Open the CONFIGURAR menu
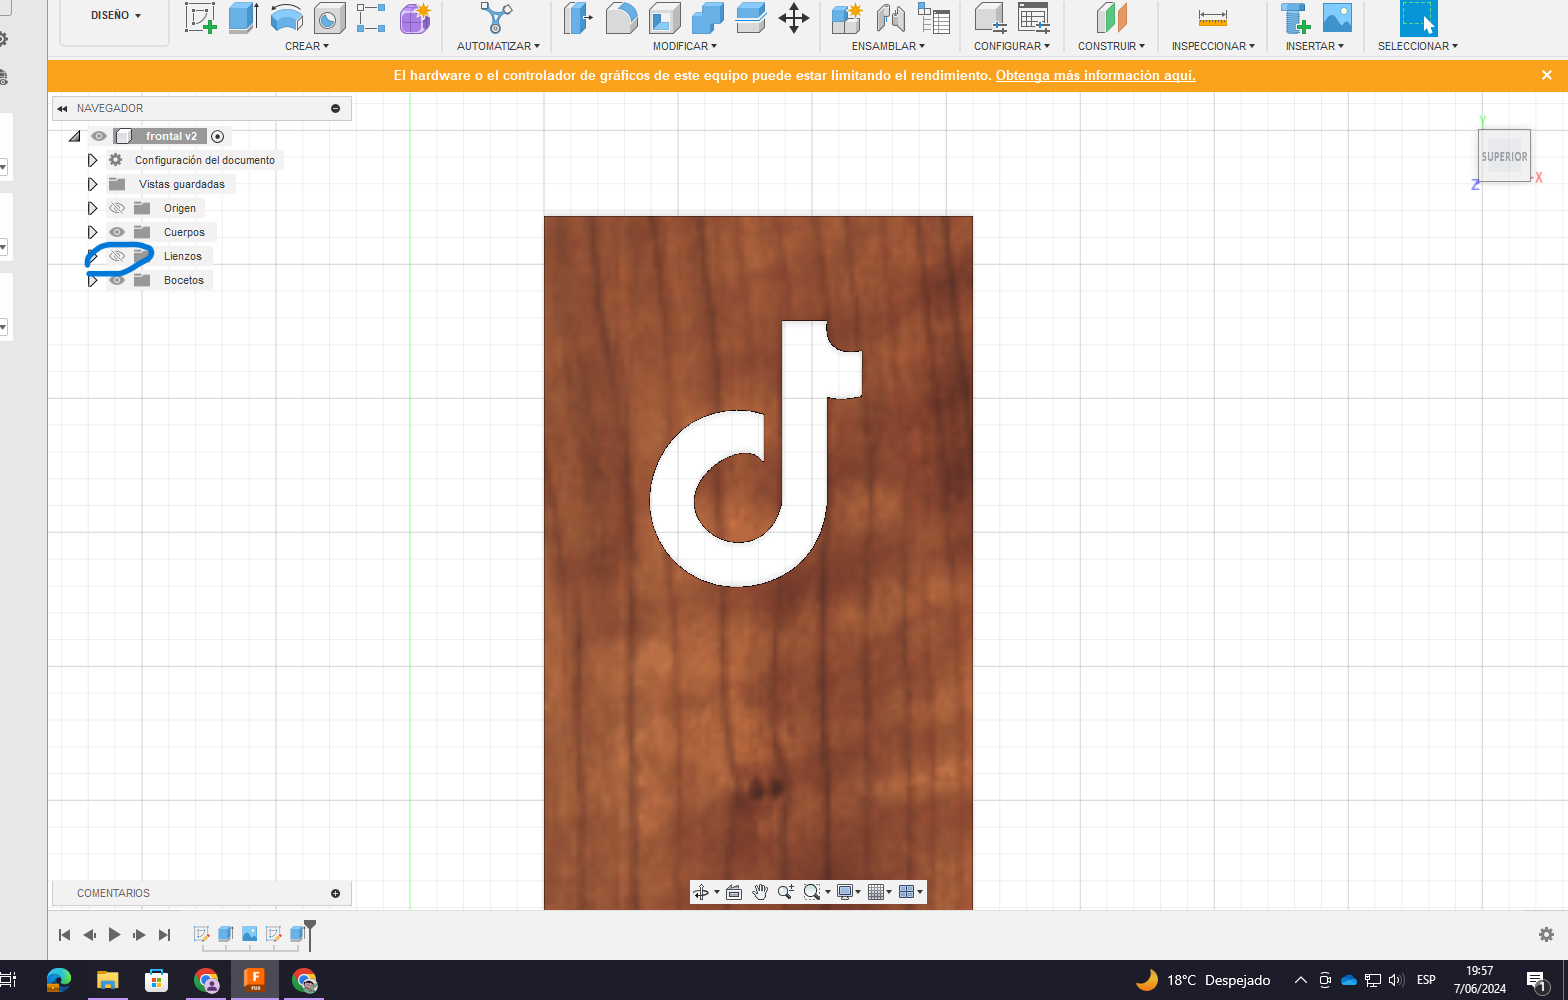 [x=1012, y=46]
